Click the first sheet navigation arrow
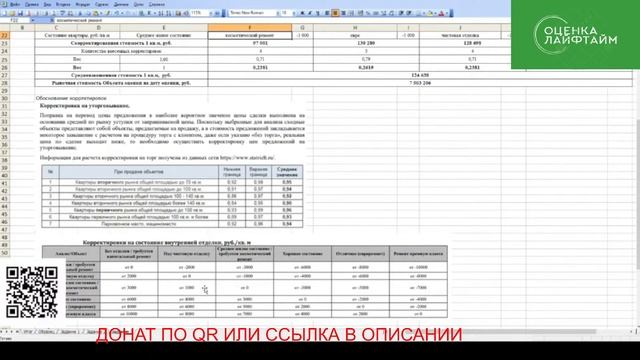This screenshot has width=640, height=360. coord(2,332)
